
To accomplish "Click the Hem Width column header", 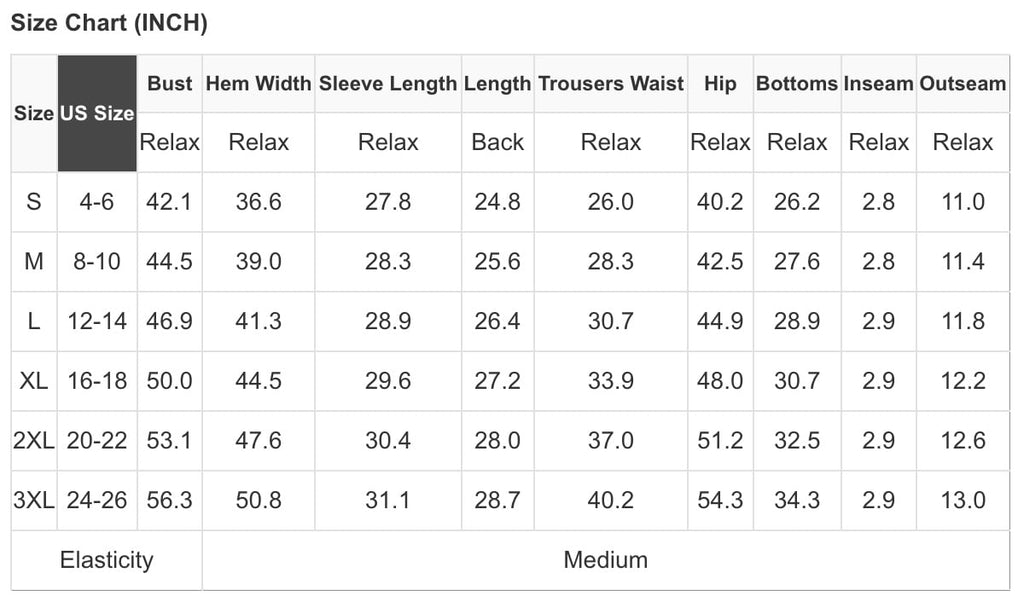I will click(258, 84).
